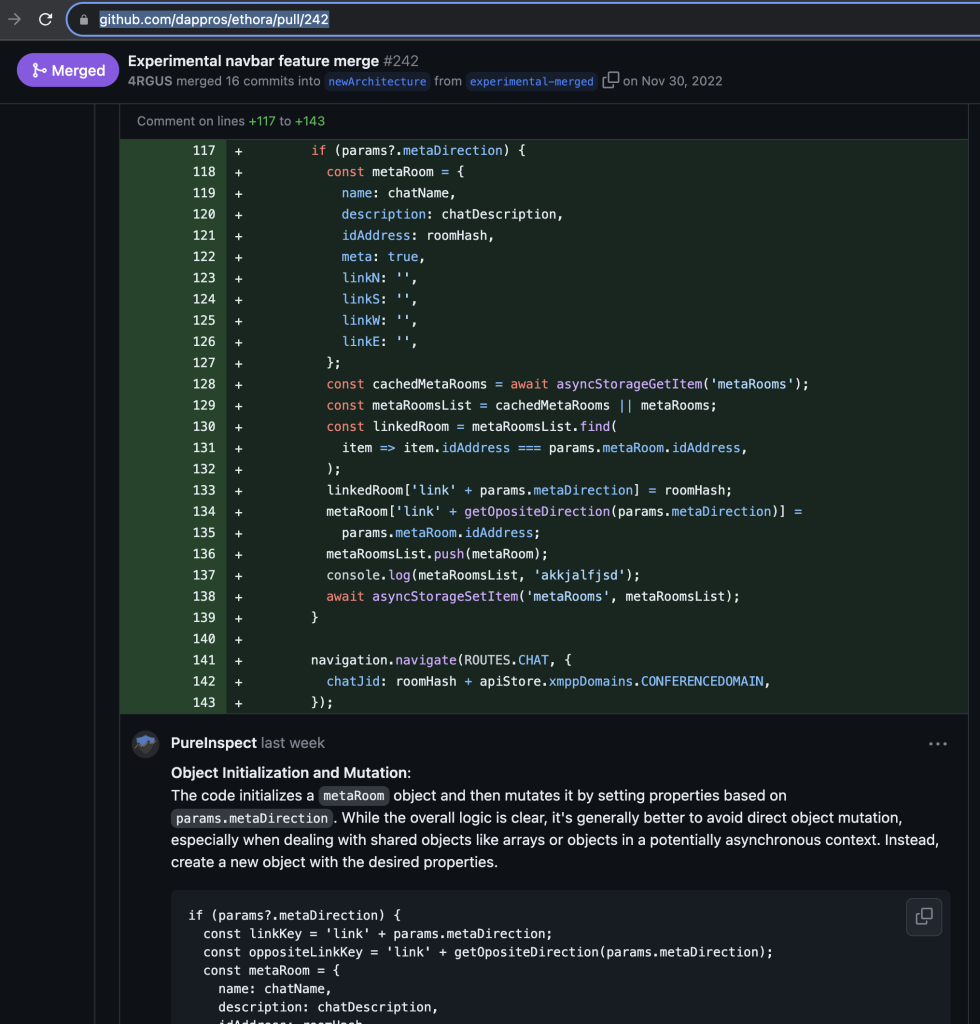Click the browser forward arrow
The height and width of the screenshot is (1024, 980).
click(x=14, y=20)
